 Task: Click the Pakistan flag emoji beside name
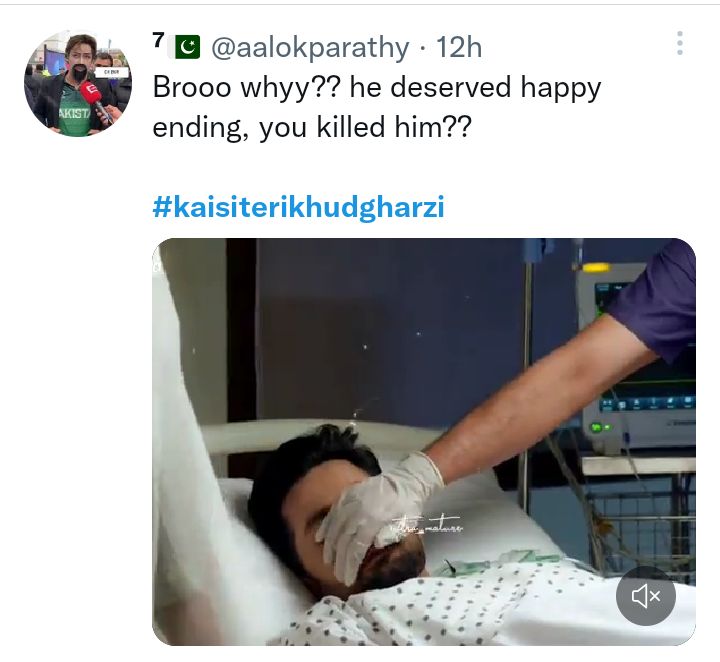(187, 47)
